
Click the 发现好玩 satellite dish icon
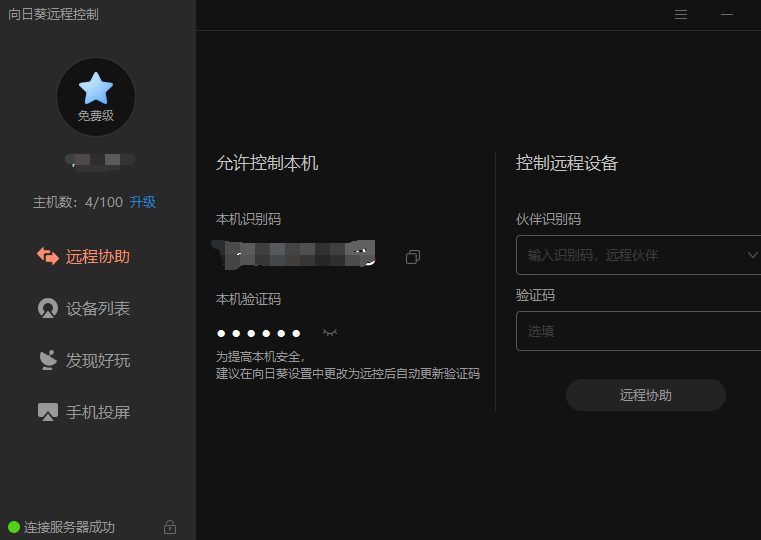pos(48,360)
